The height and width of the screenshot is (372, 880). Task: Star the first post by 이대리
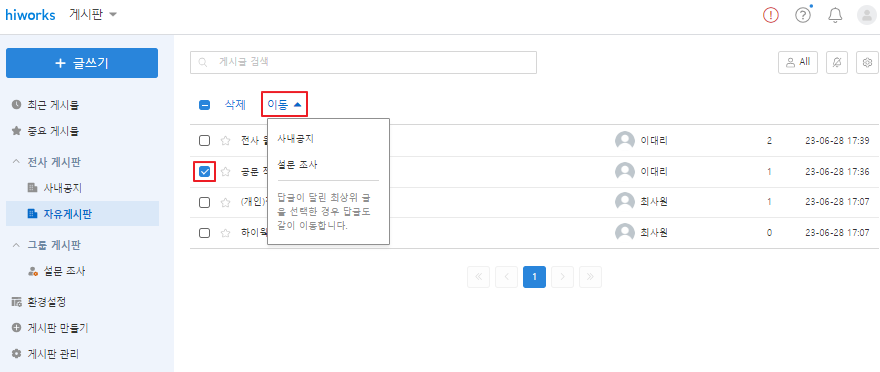click(226, 141)
